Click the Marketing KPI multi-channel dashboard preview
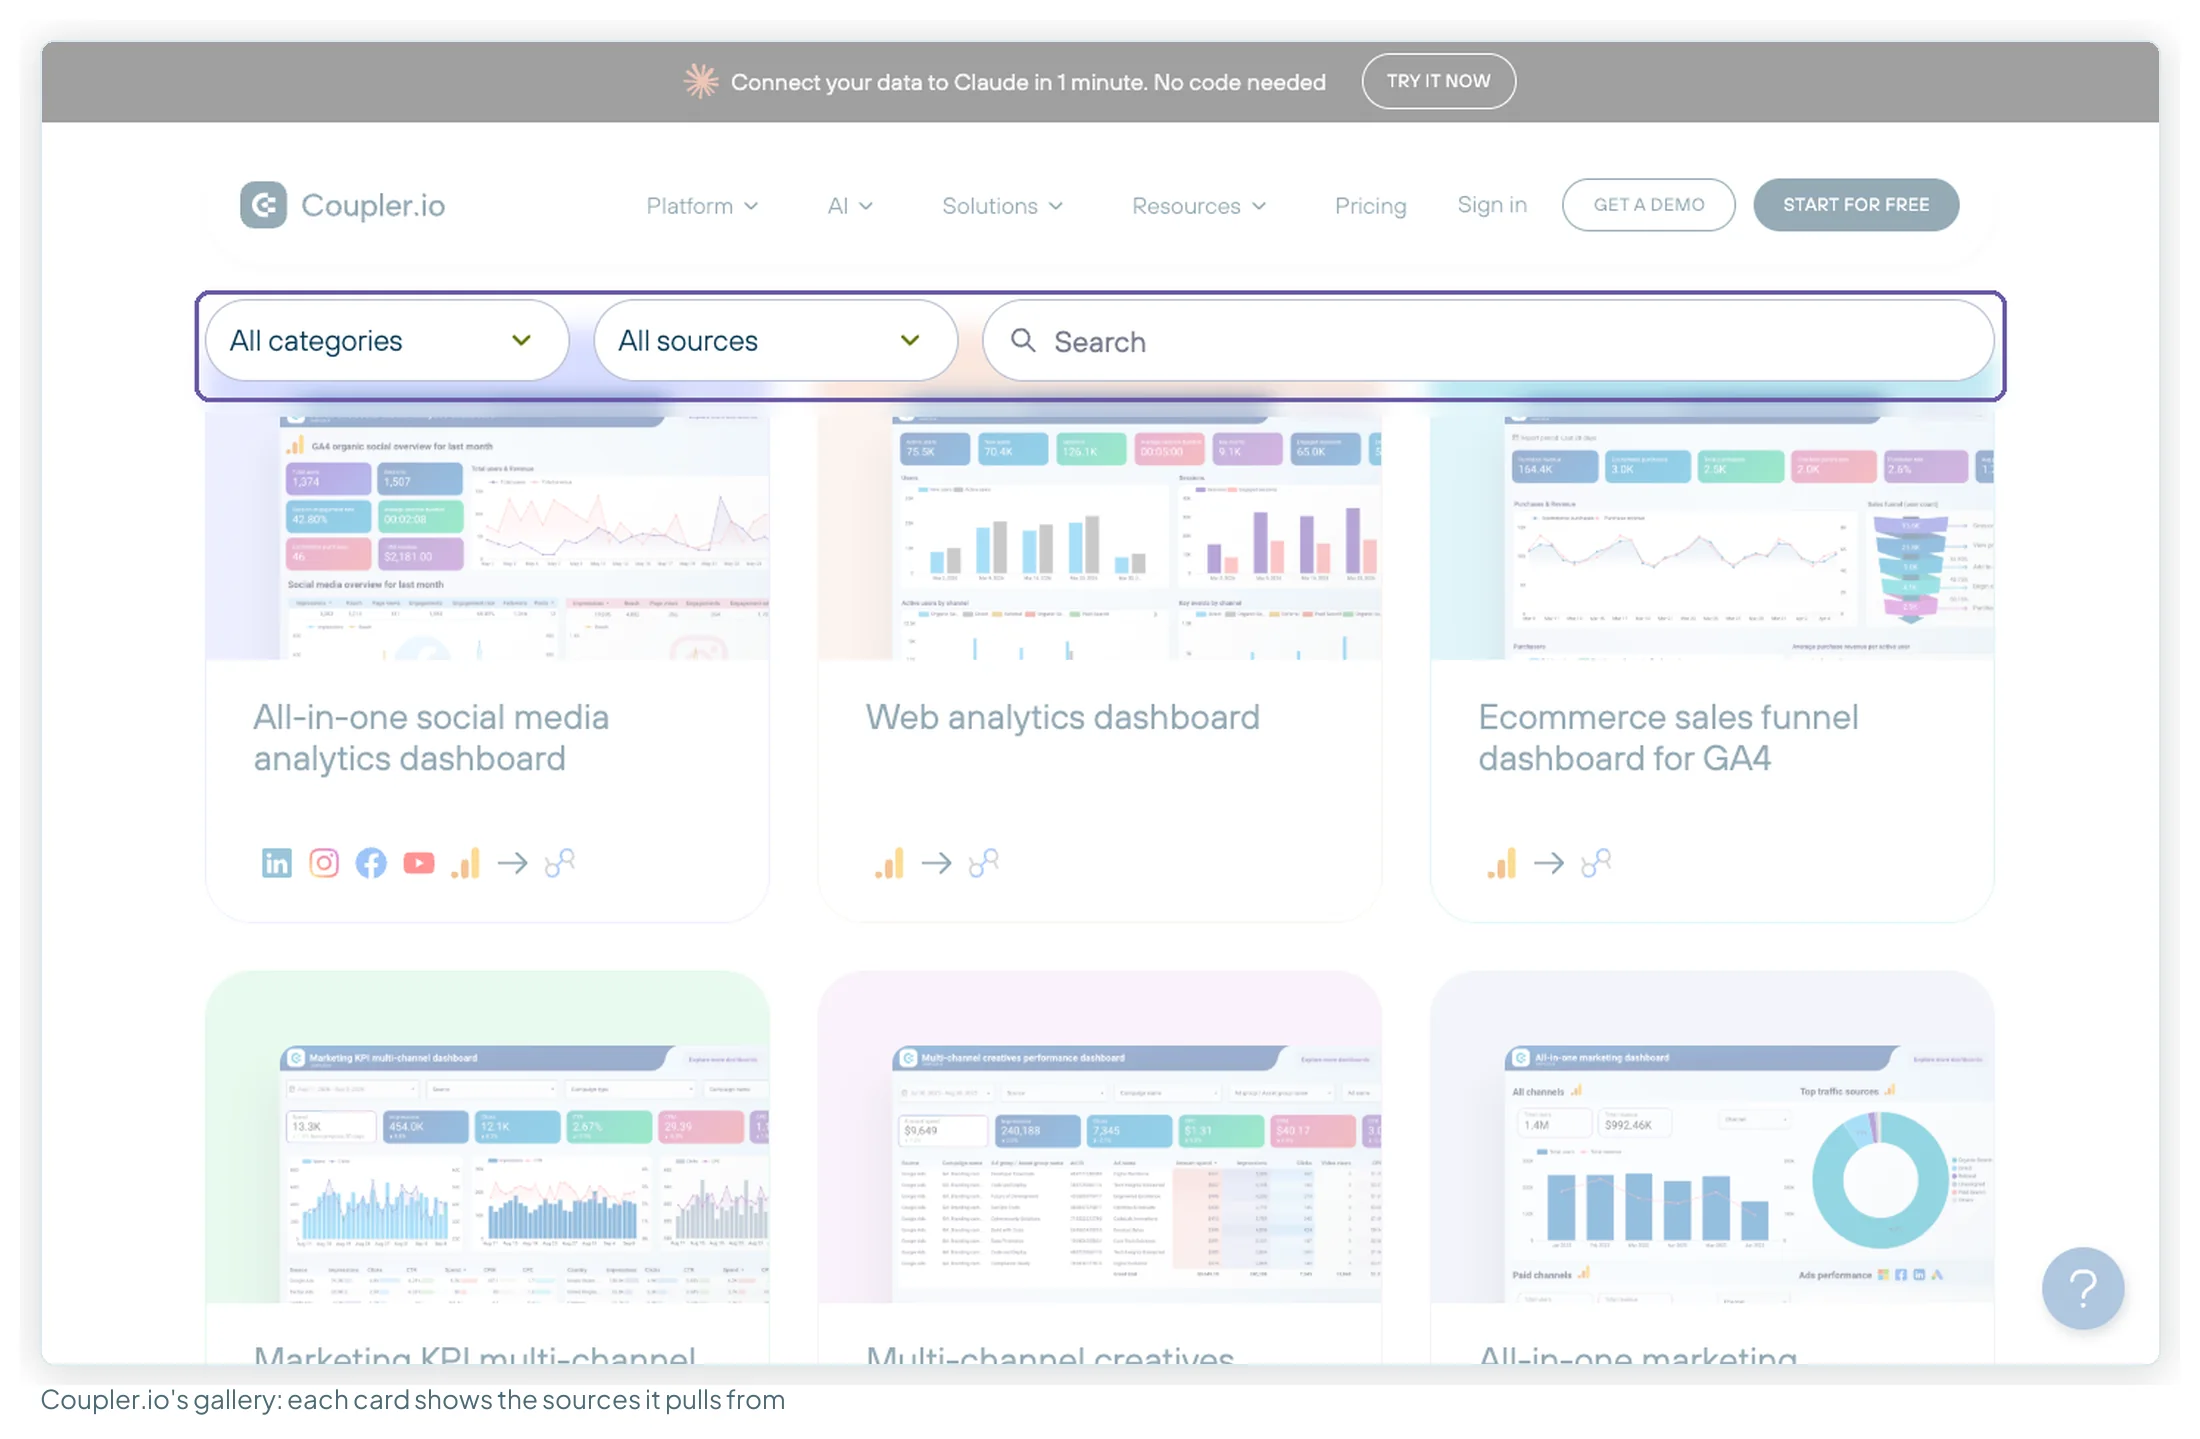The image size is (2200, 1439). [x=487, y=1137]
